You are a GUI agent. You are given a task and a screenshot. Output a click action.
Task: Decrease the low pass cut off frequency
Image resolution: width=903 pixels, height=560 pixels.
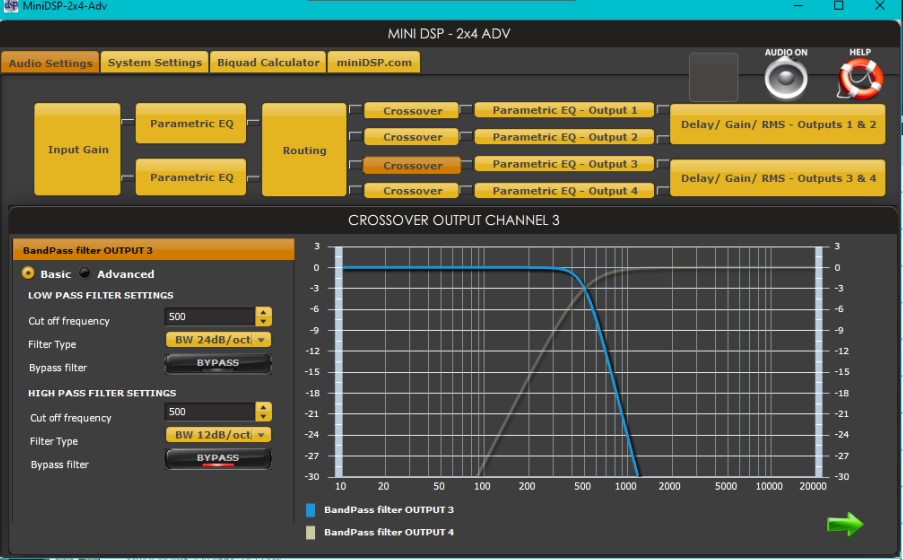coord(263,321)
